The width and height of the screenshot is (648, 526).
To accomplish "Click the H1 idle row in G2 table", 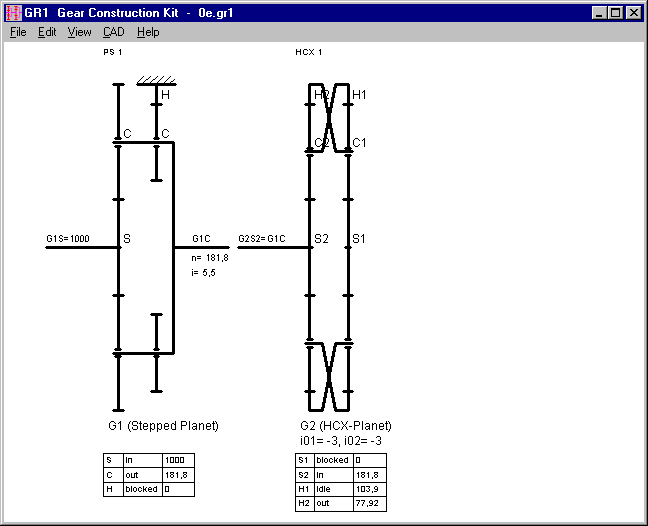I will 339,490.
